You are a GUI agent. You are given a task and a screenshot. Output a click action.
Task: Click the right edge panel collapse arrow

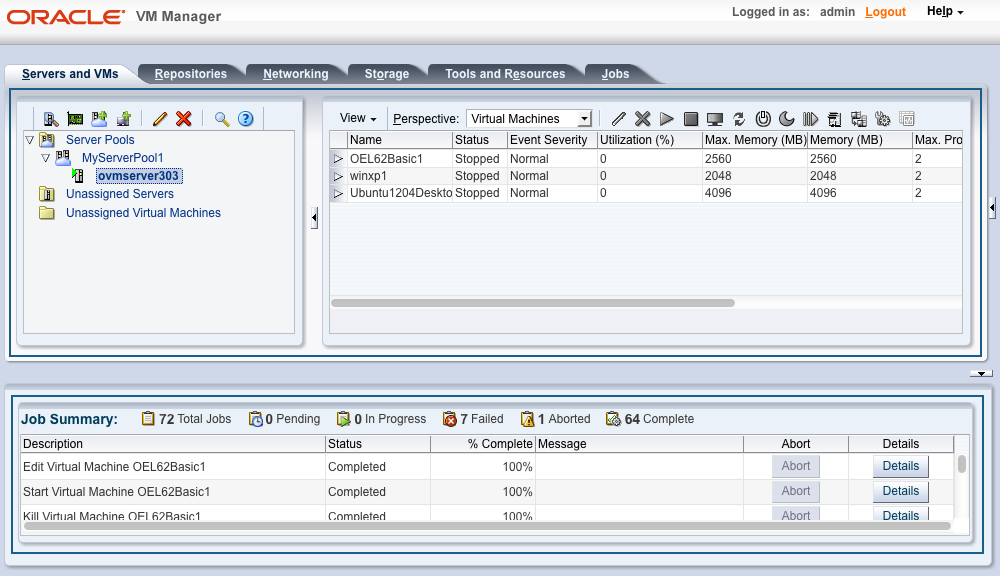coord(992,208)
